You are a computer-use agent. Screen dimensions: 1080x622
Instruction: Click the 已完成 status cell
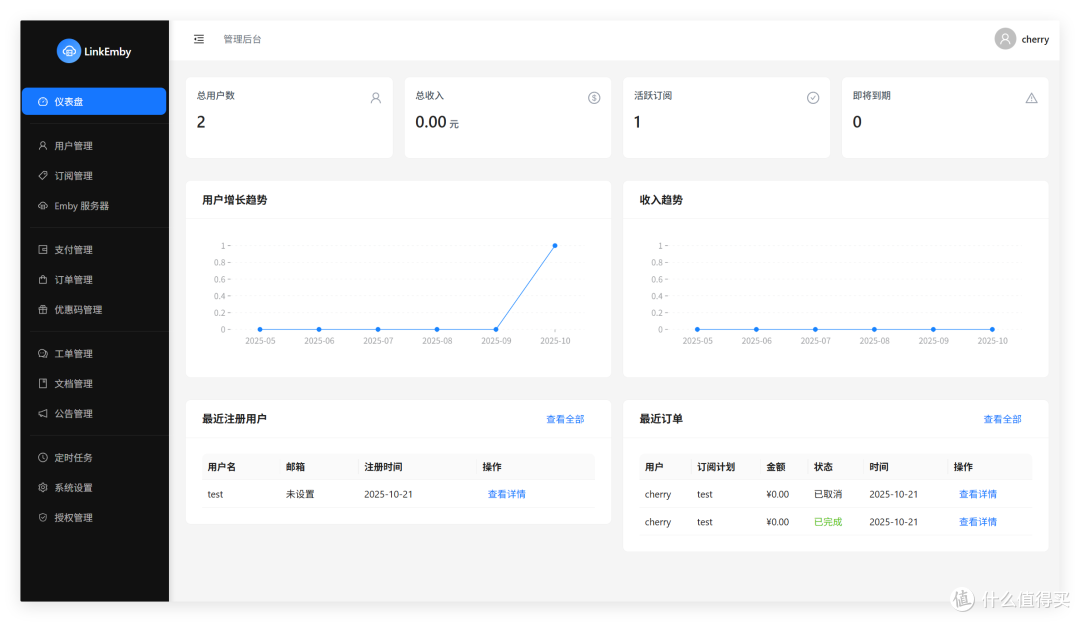tap(828, 521)
